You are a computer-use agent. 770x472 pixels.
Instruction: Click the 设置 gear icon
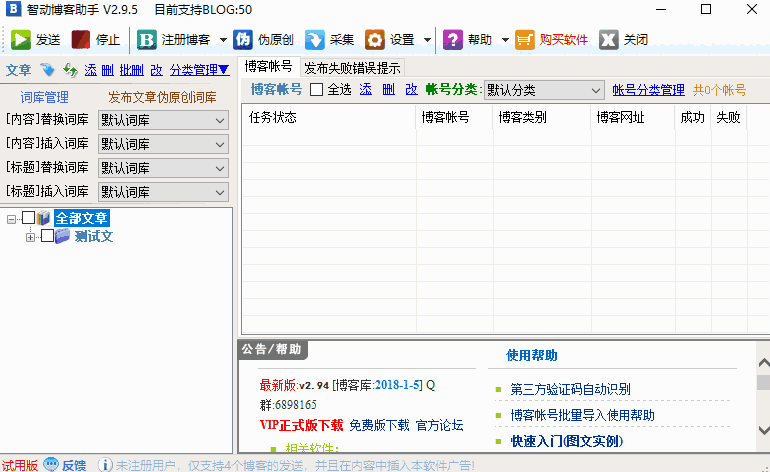[x=375, y=40]
